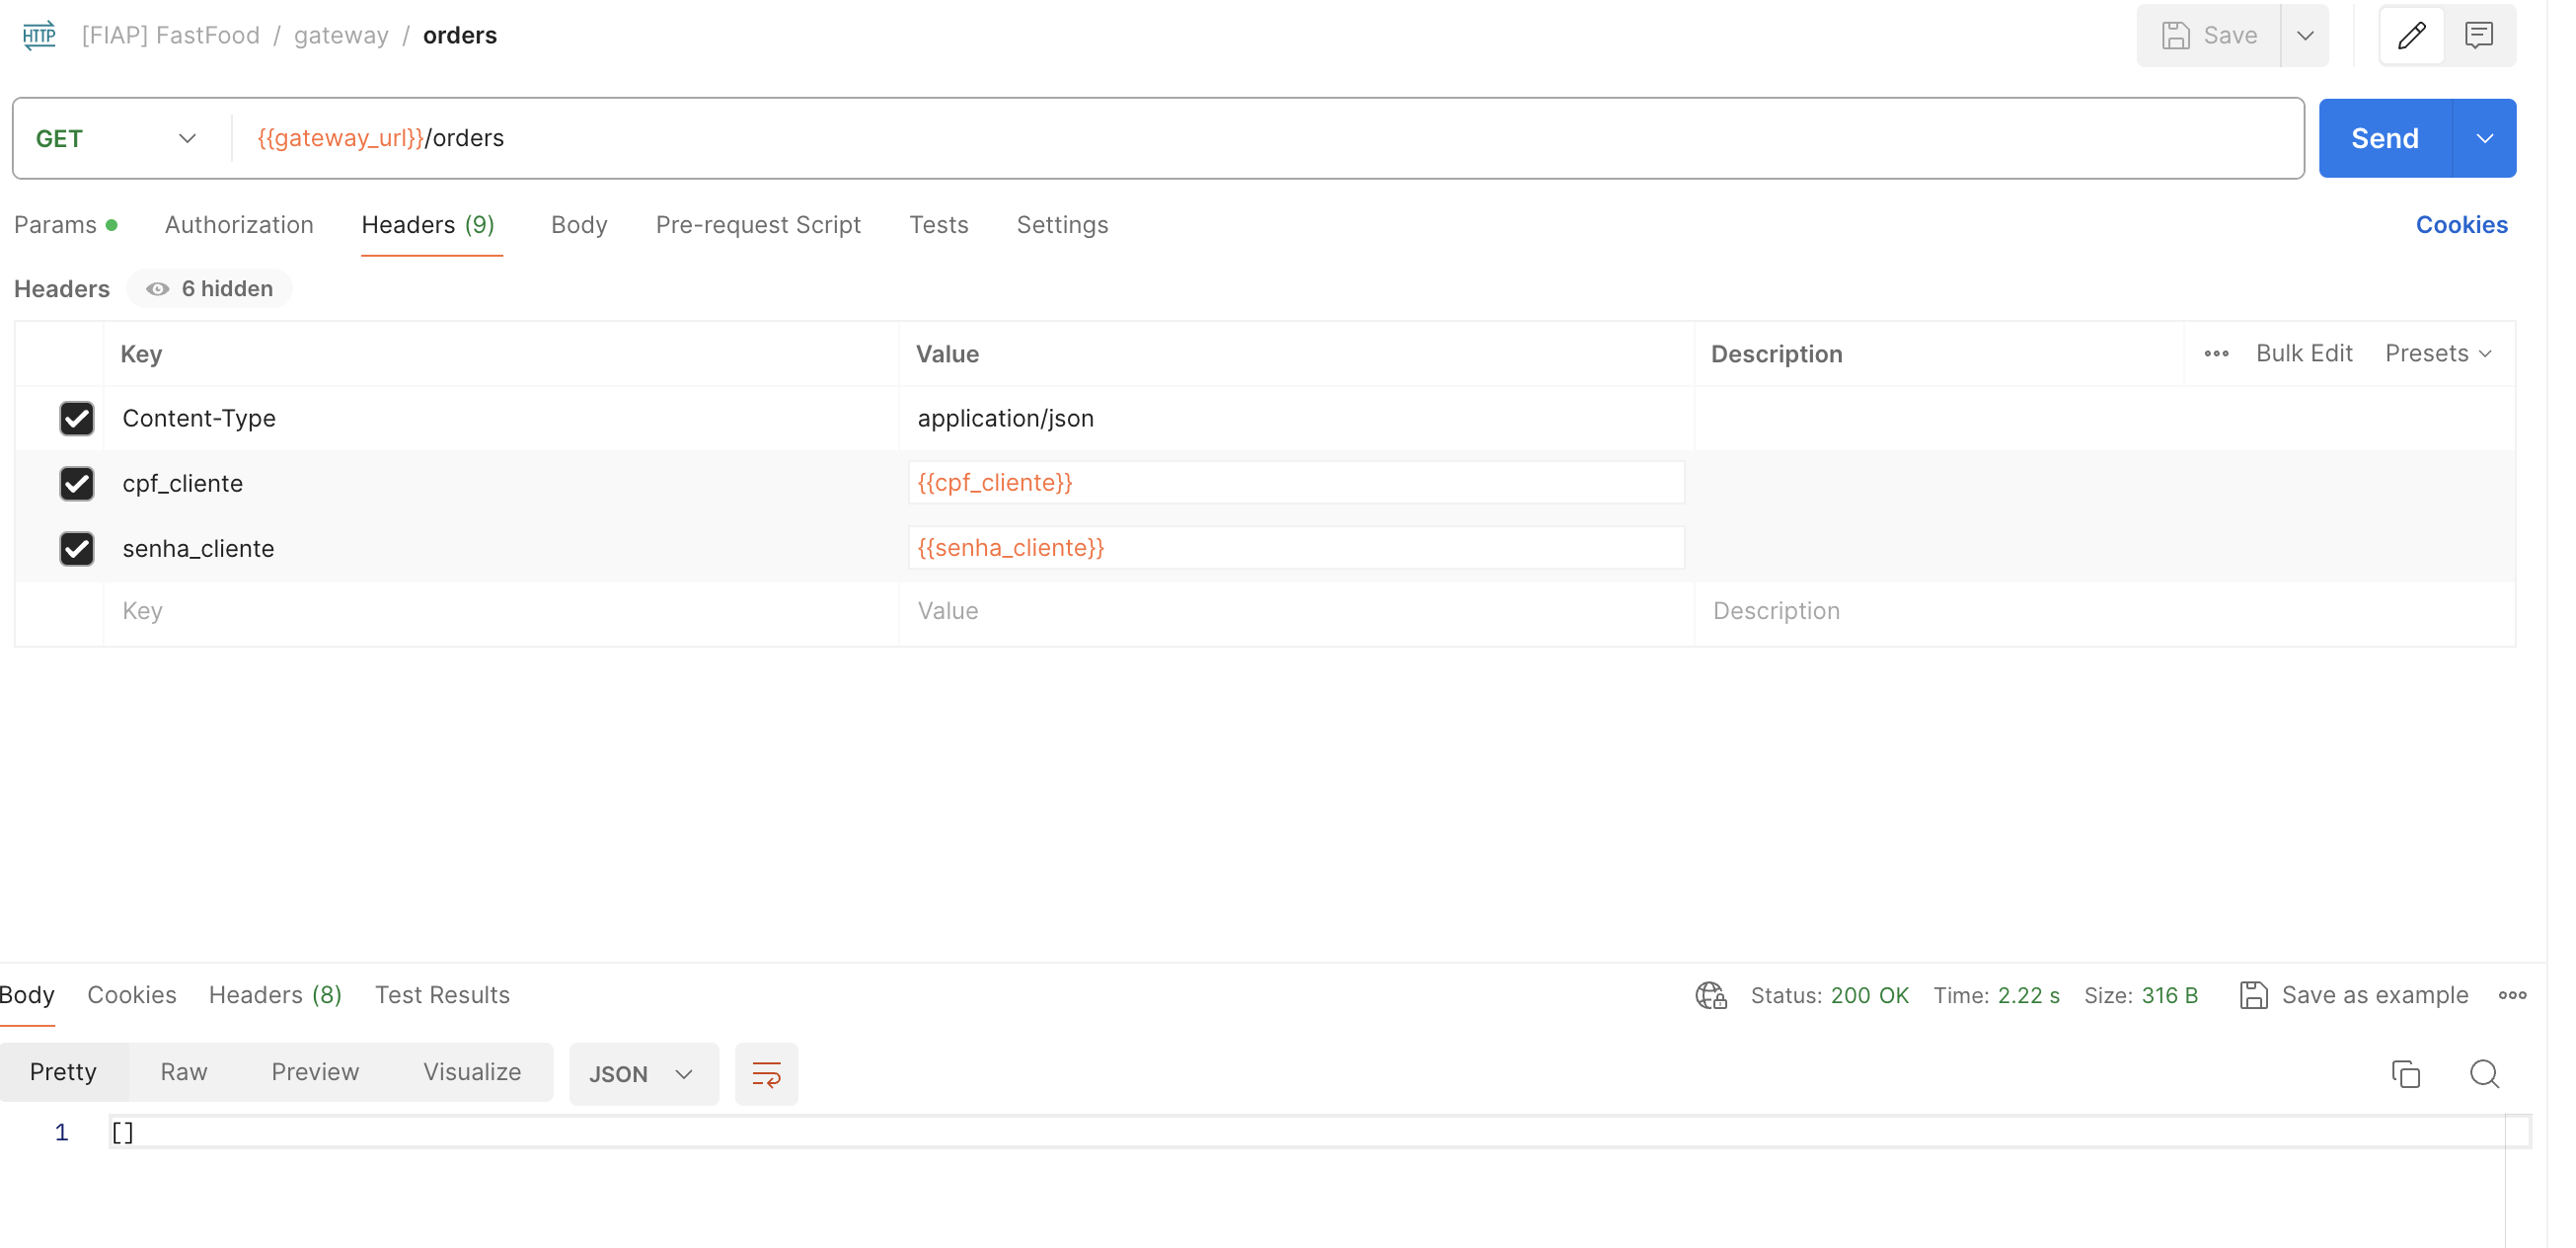Copy response body with copy icon

(2405, 1074)
